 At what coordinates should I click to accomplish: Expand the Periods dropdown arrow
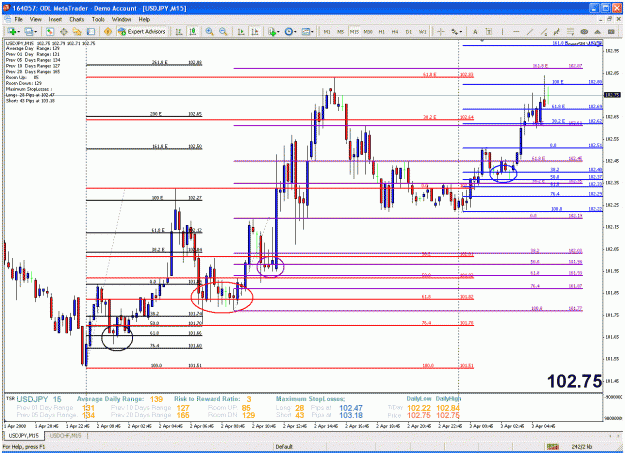point(295,32)
